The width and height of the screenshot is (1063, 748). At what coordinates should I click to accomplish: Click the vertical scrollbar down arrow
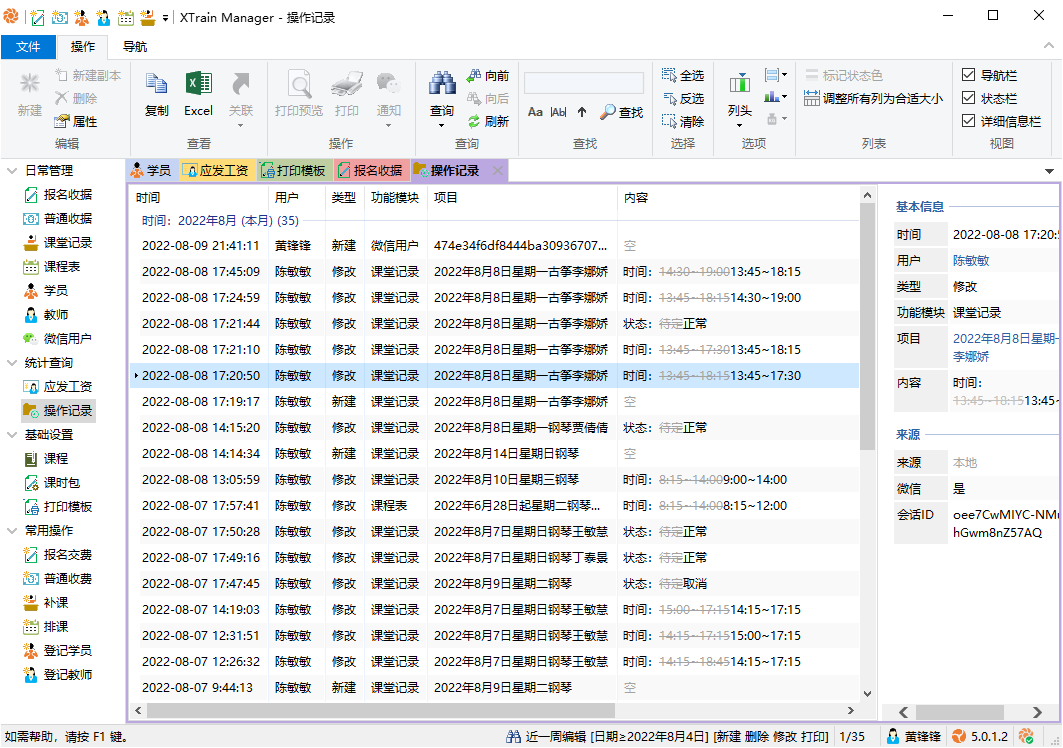point(867,694)
